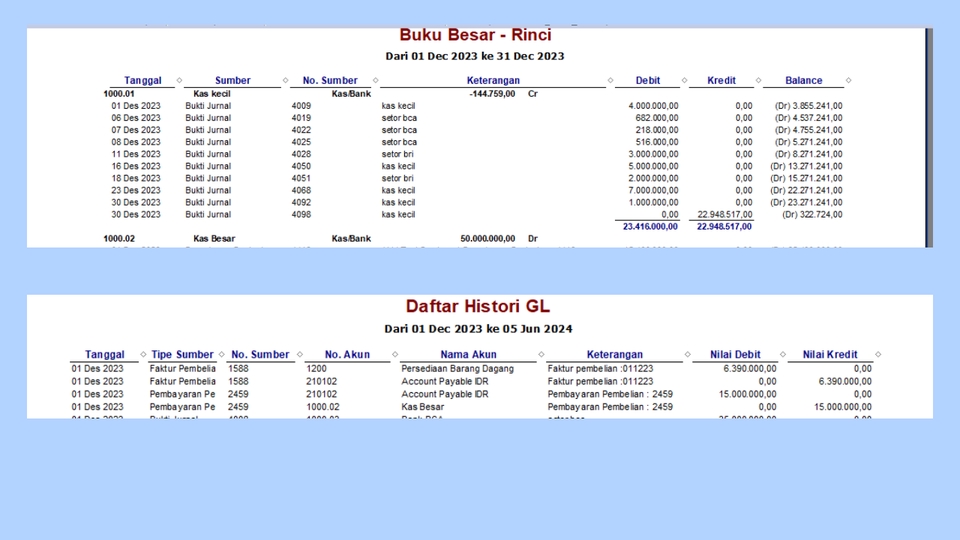Viewport: 960px width, 540px height.
Task: Select Keterangan header in Buku Besar report
Action: coord(493,80)
